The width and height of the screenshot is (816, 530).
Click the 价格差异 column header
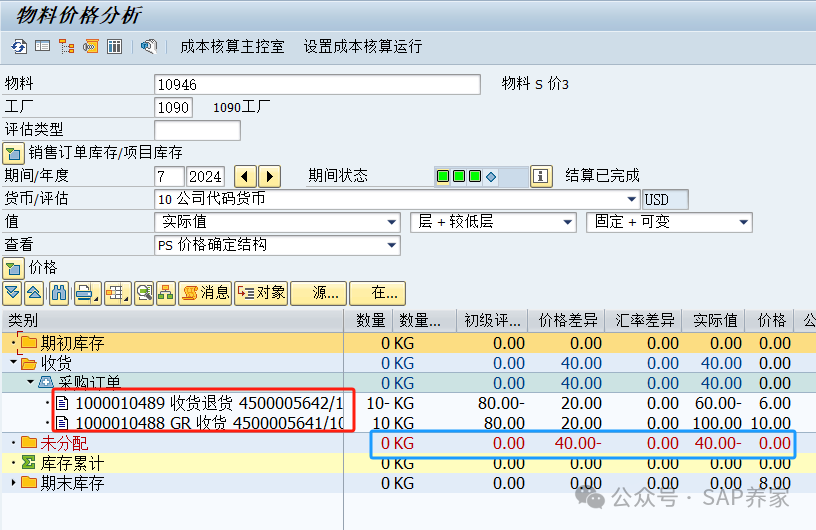click(x=567, y=321)
